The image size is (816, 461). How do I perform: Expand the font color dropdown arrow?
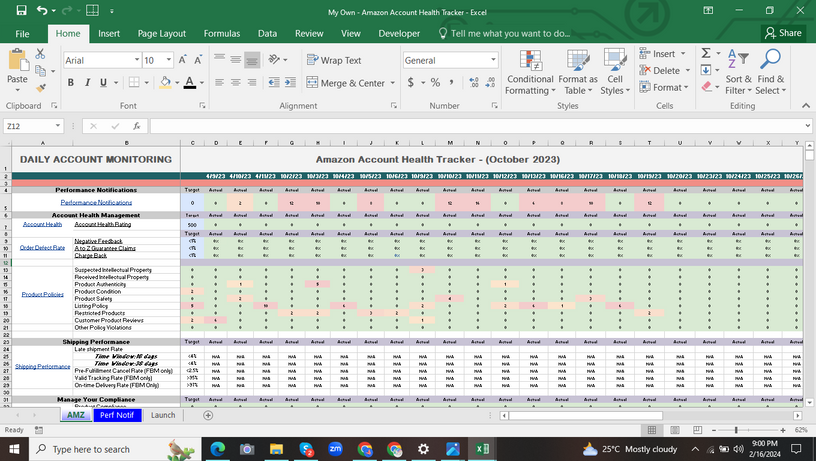202,83
